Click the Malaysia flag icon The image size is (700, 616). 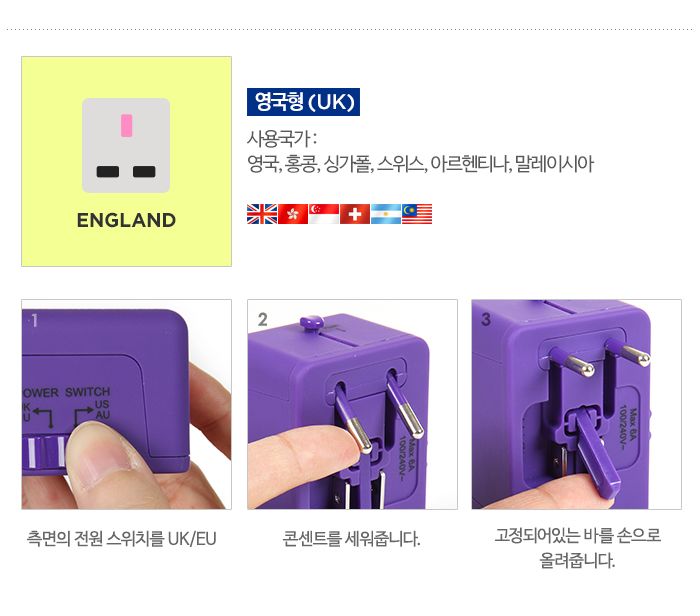point(417,214)
